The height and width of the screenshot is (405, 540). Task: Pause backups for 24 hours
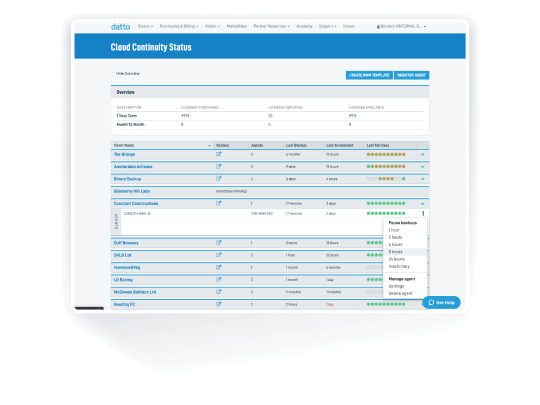[x=396, y=259]
